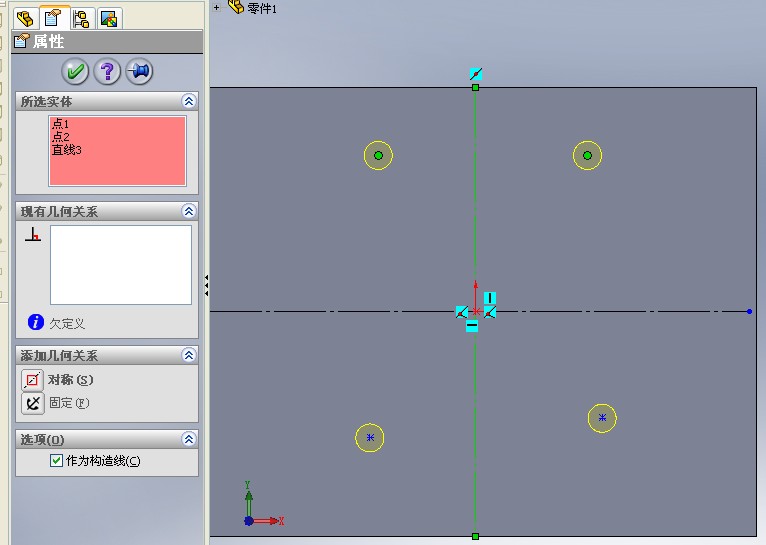Click the blue info icon next to 欠定义
The image size is (766, 545).
(x=36, y=322)
